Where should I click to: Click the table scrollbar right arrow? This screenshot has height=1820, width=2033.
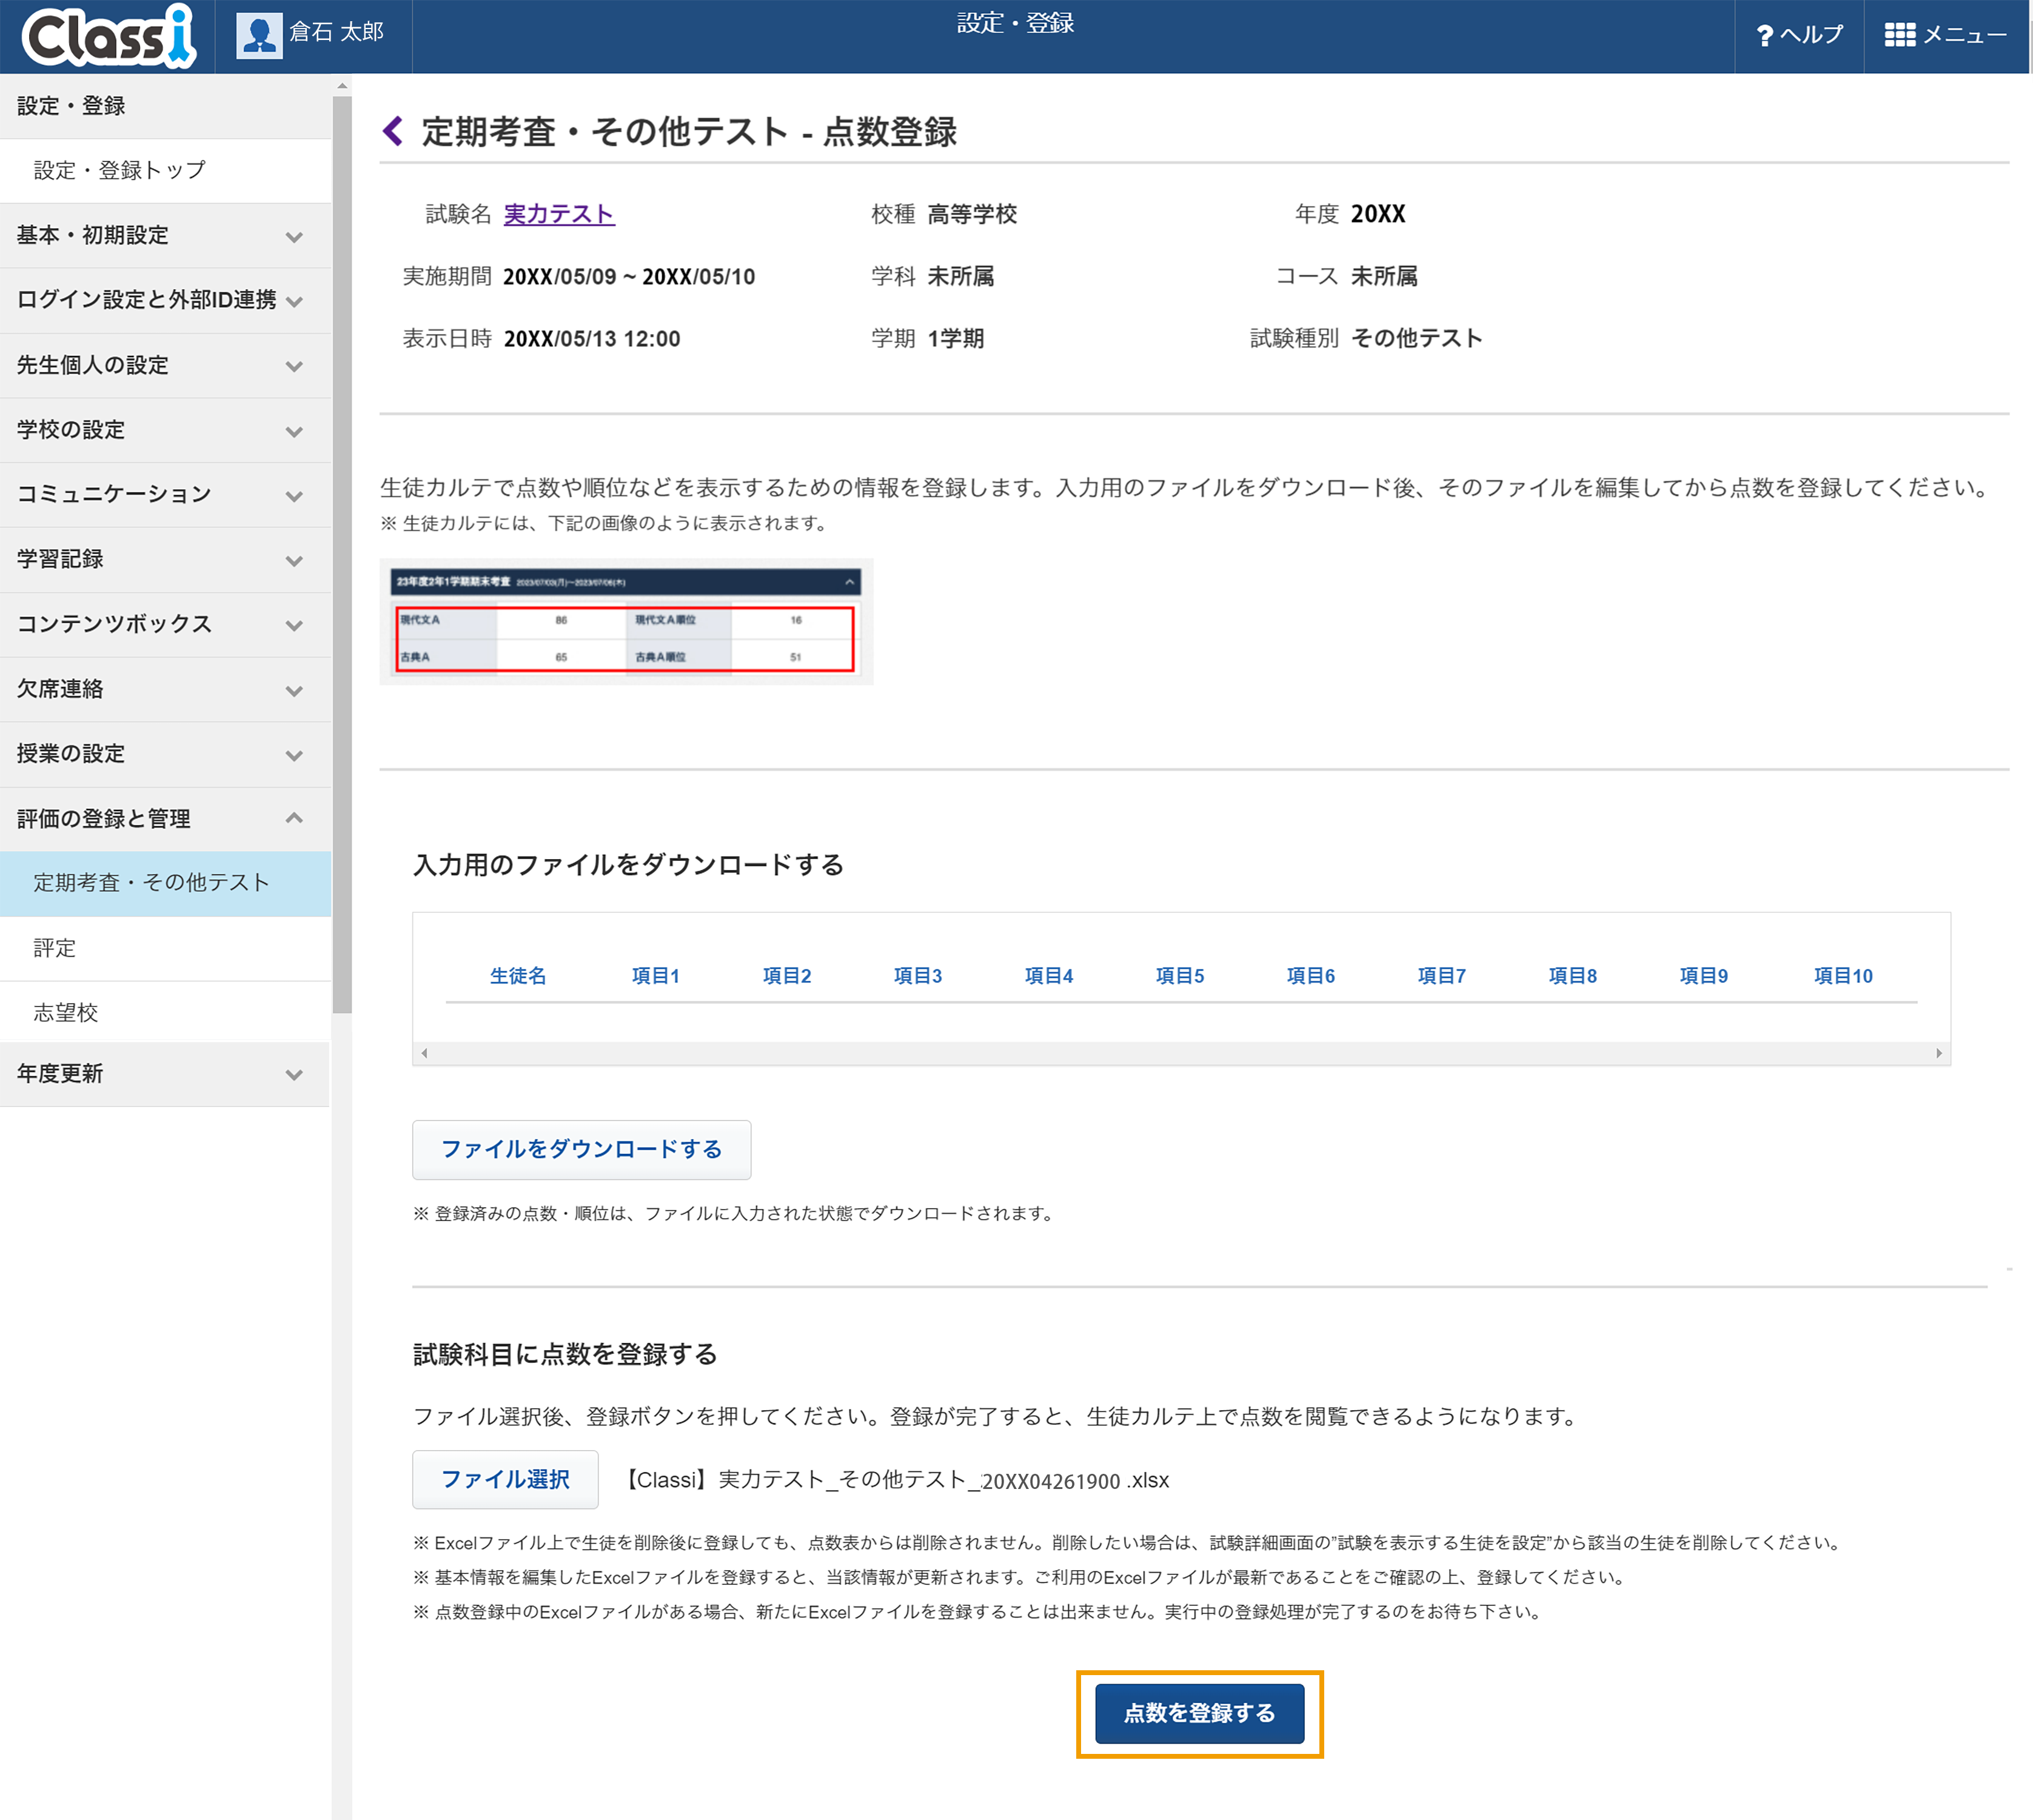click(x=1939, y=1053)
